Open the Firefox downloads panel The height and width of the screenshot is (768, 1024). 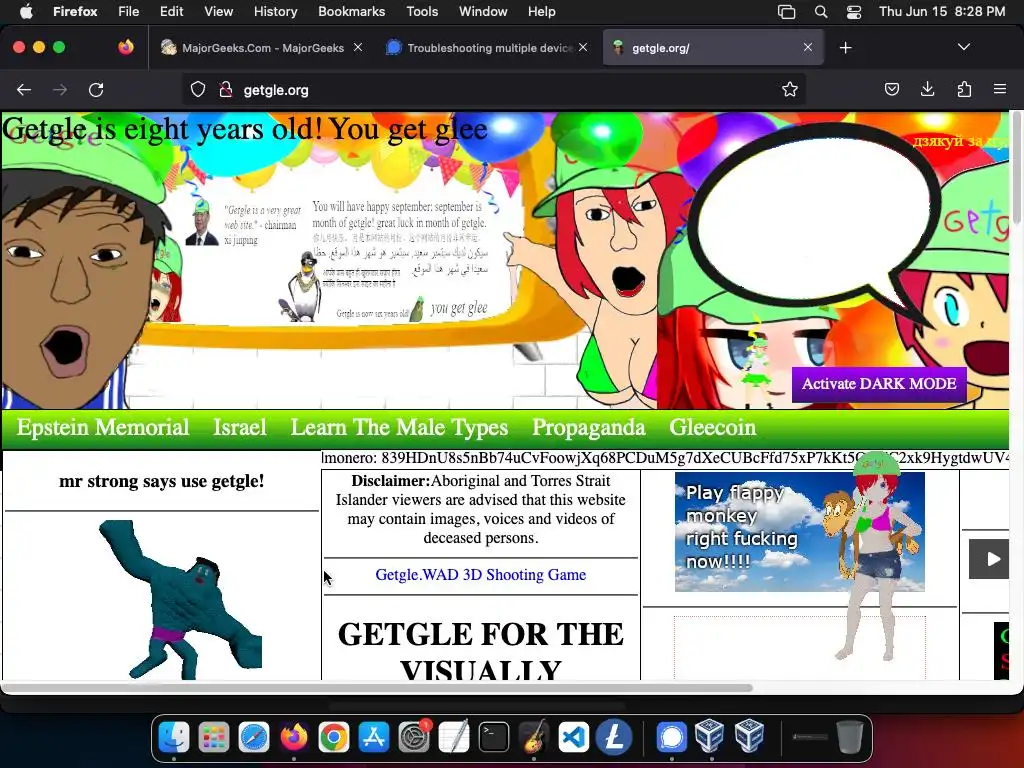[x=927, y=90]
